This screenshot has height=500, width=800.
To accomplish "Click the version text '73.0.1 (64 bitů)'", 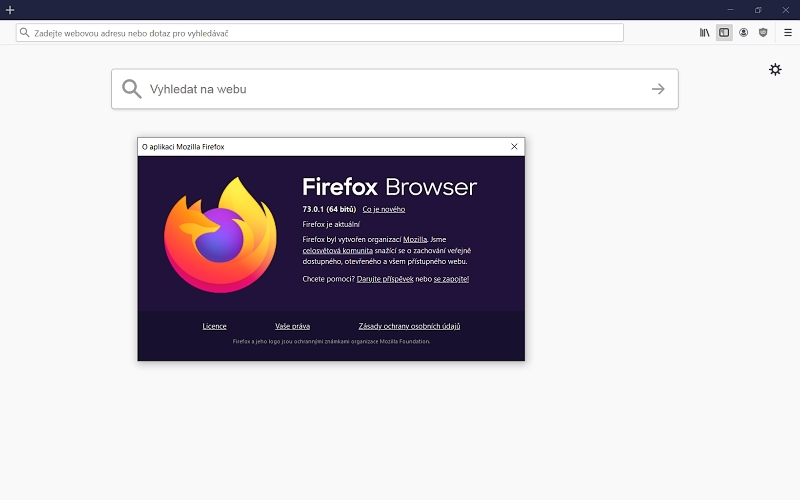I will pos(329,209).
